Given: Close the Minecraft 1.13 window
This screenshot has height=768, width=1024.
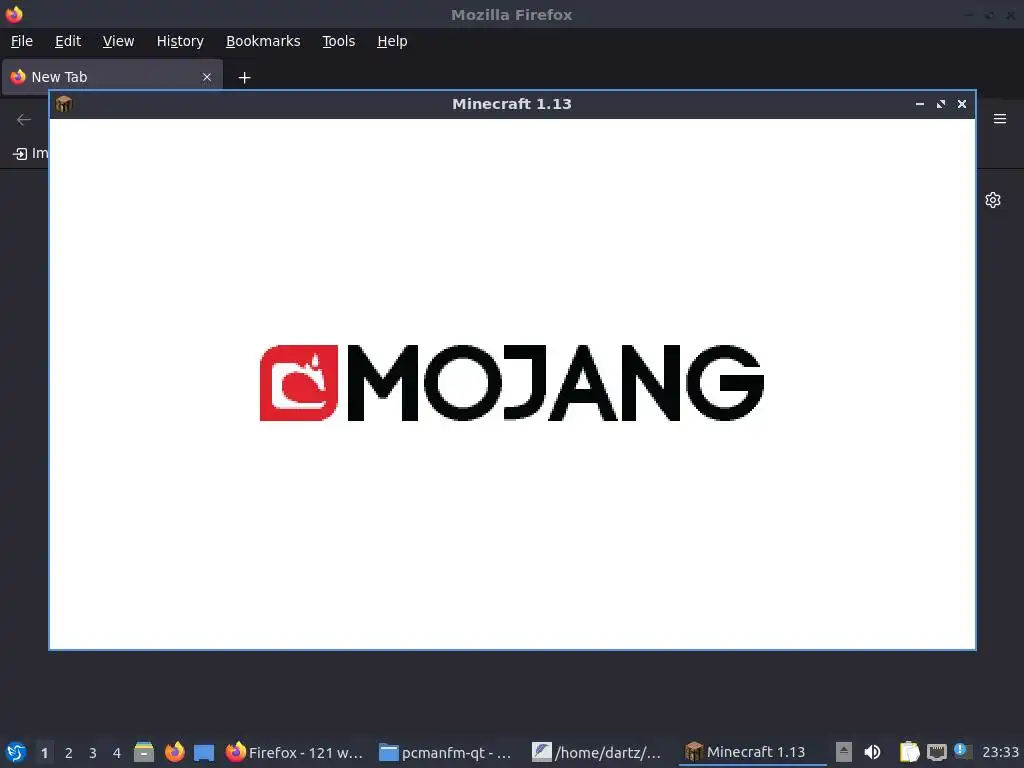Looking at the screenshot, I should click(961, 104).
